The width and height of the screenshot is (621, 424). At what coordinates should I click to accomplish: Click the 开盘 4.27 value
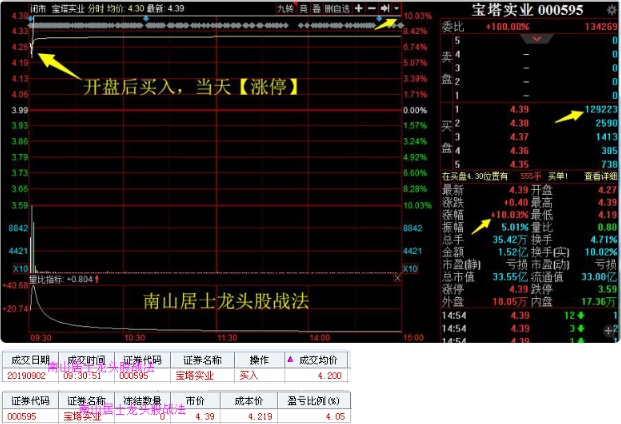click(608, 190)
